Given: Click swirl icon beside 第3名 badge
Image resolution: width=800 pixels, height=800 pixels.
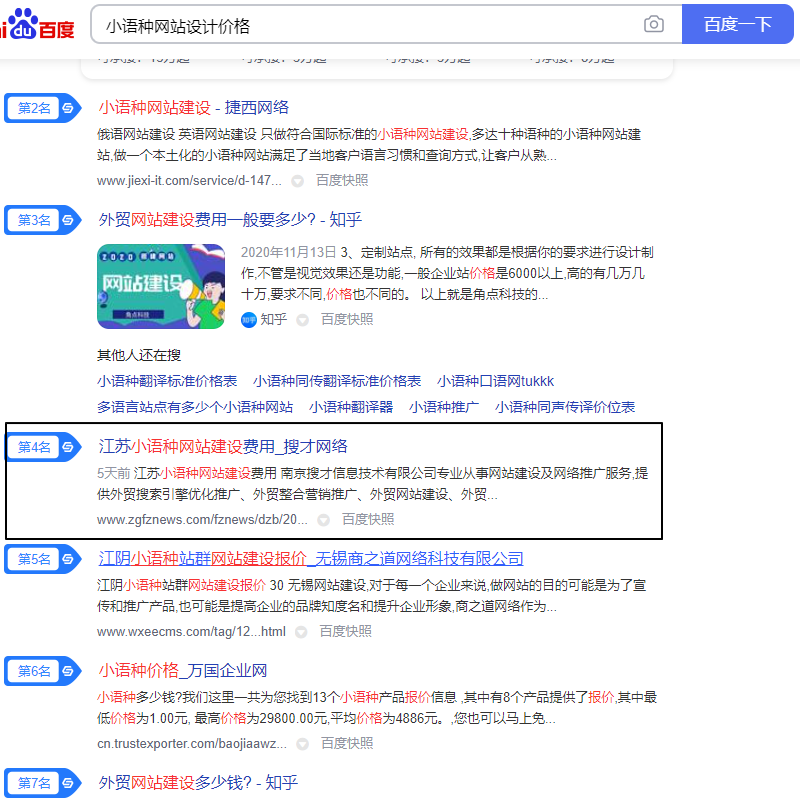Looking at the screenshot, I should pos(68,220).
